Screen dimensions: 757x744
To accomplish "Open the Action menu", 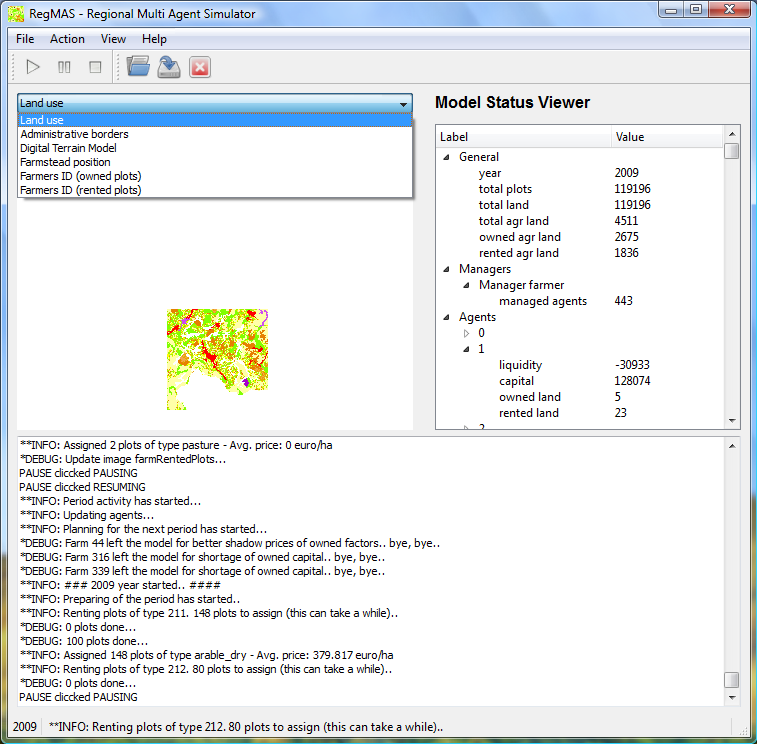I will (x=67, y=39).
